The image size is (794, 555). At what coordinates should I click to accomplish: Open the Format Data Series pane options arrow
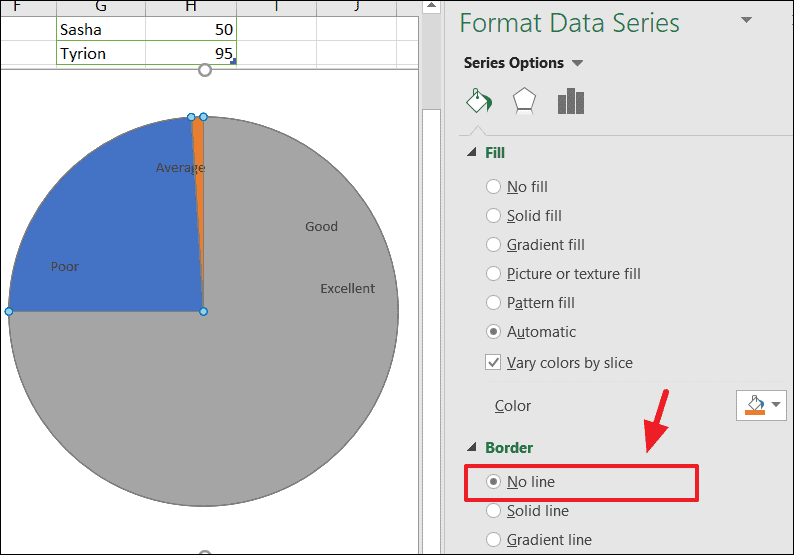tap(746, 20)
